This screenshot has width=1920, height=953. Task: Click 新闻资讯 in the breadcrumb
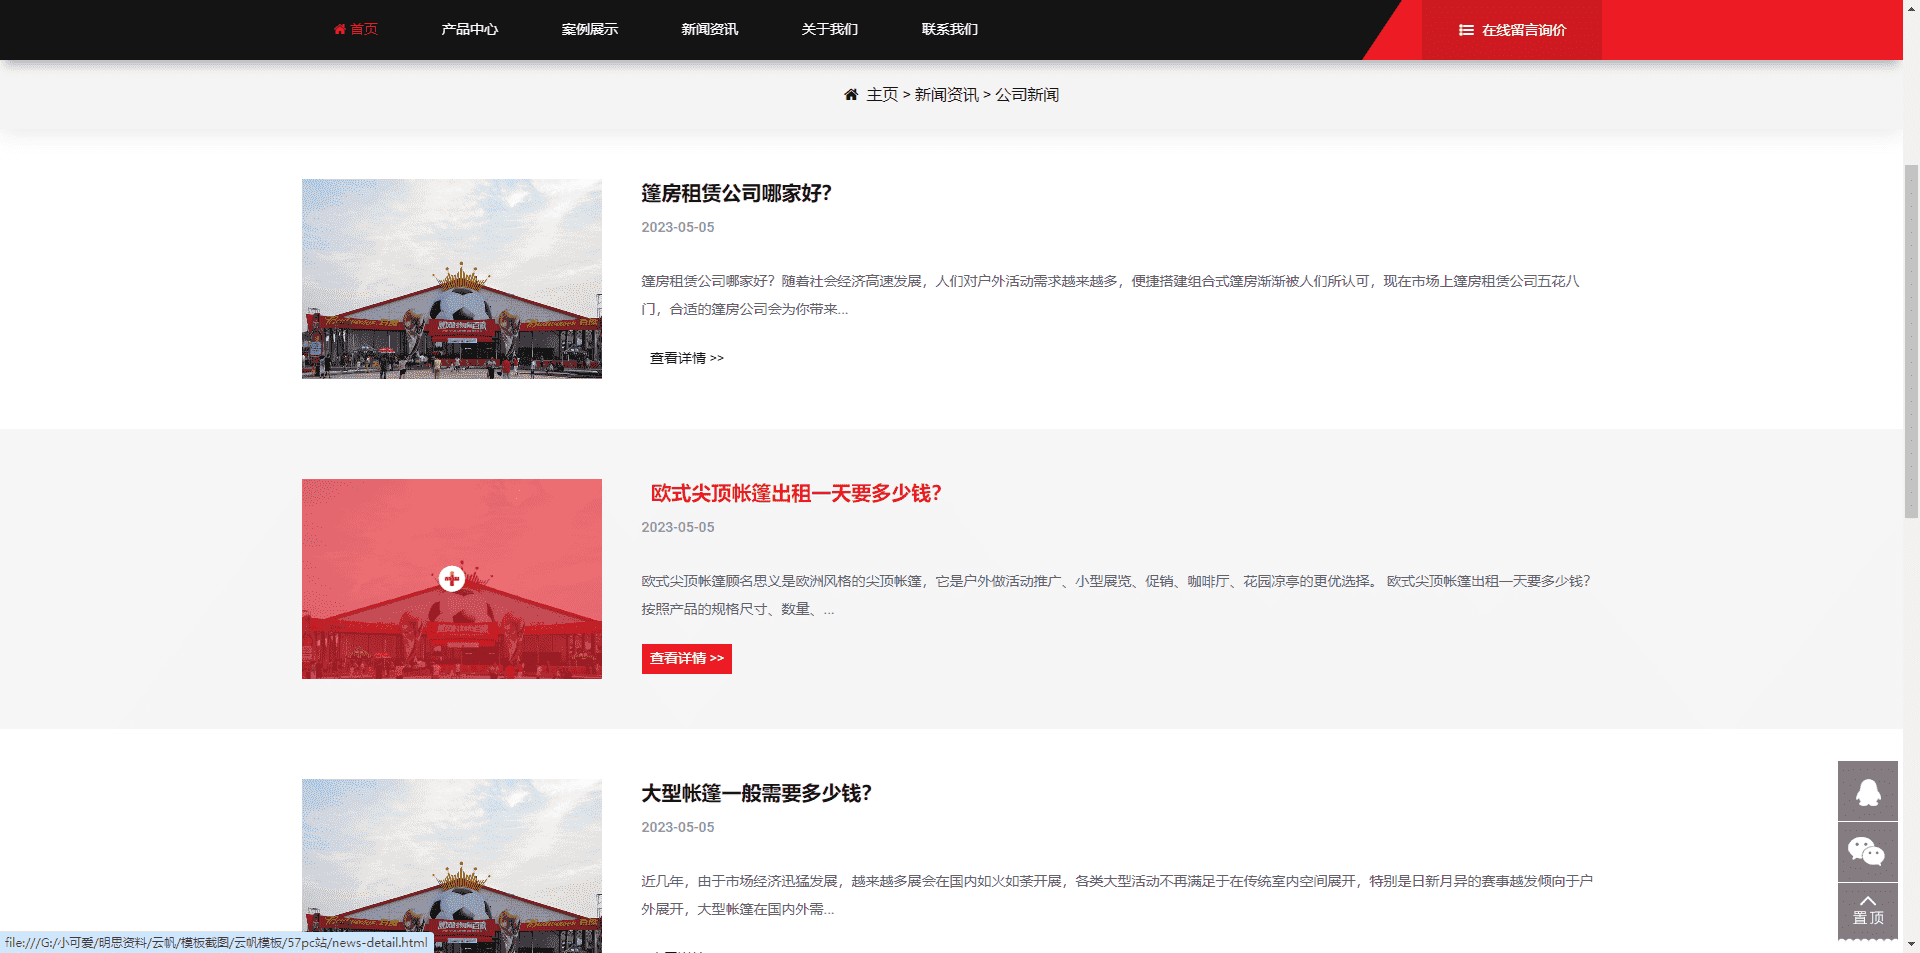click(x=947, y=95)
